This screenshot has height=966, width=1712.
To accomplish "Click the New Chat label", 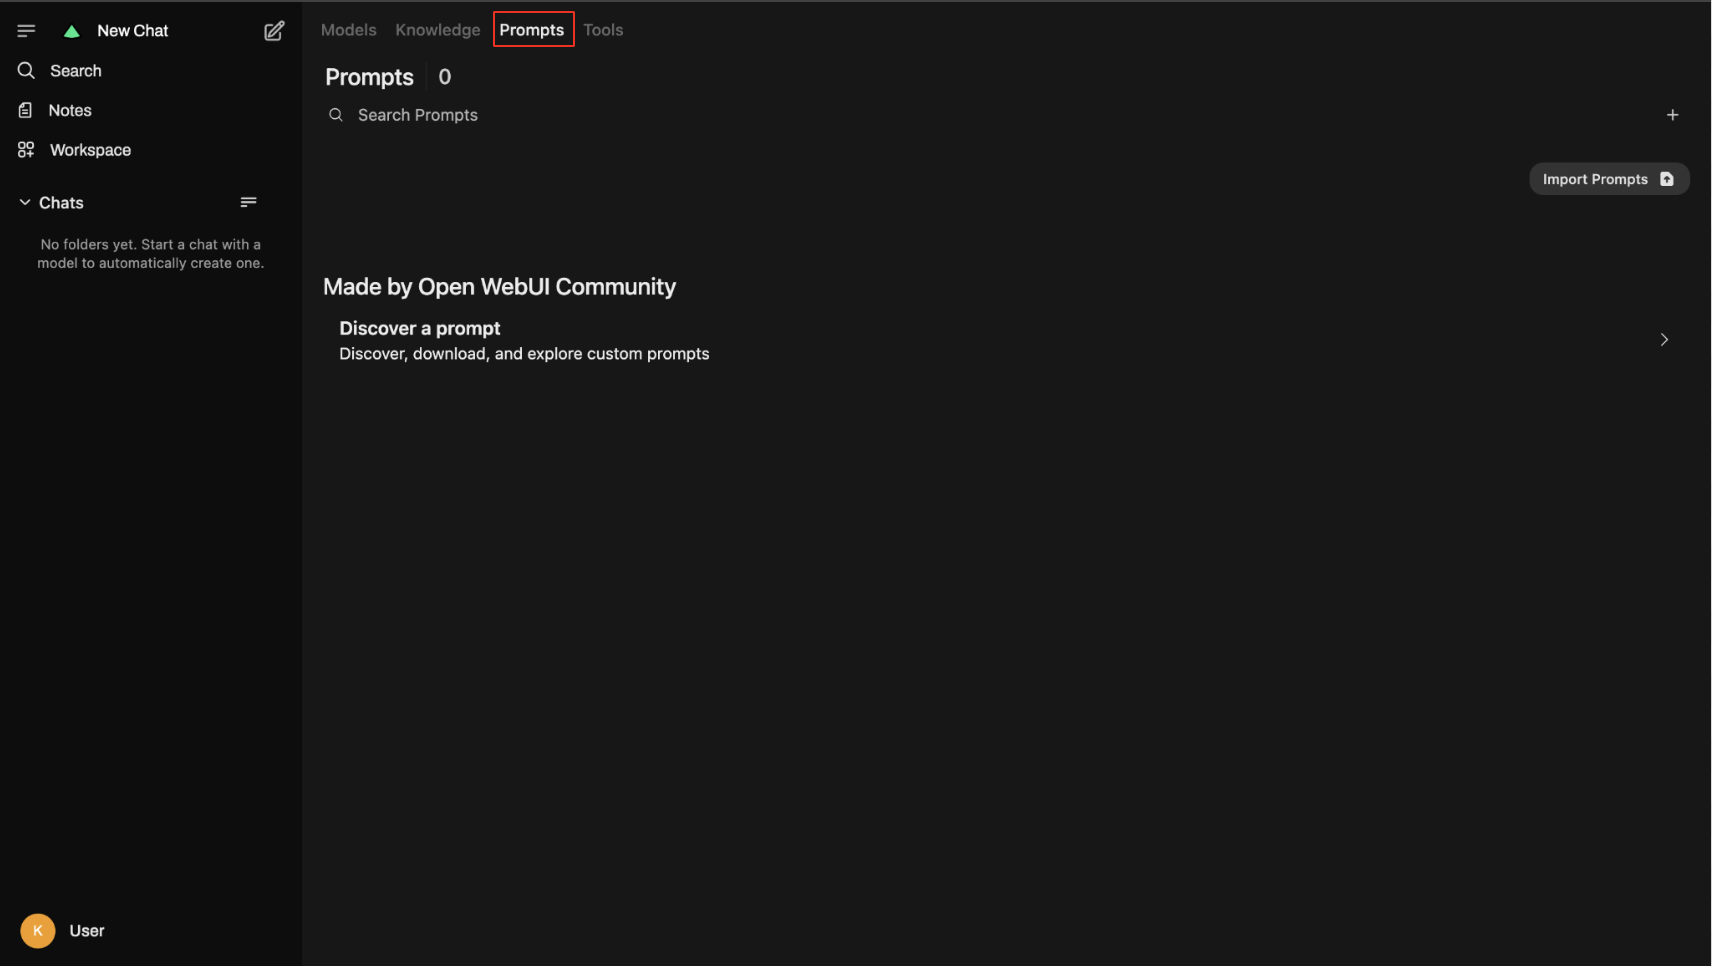I will [x=132, y=31].
